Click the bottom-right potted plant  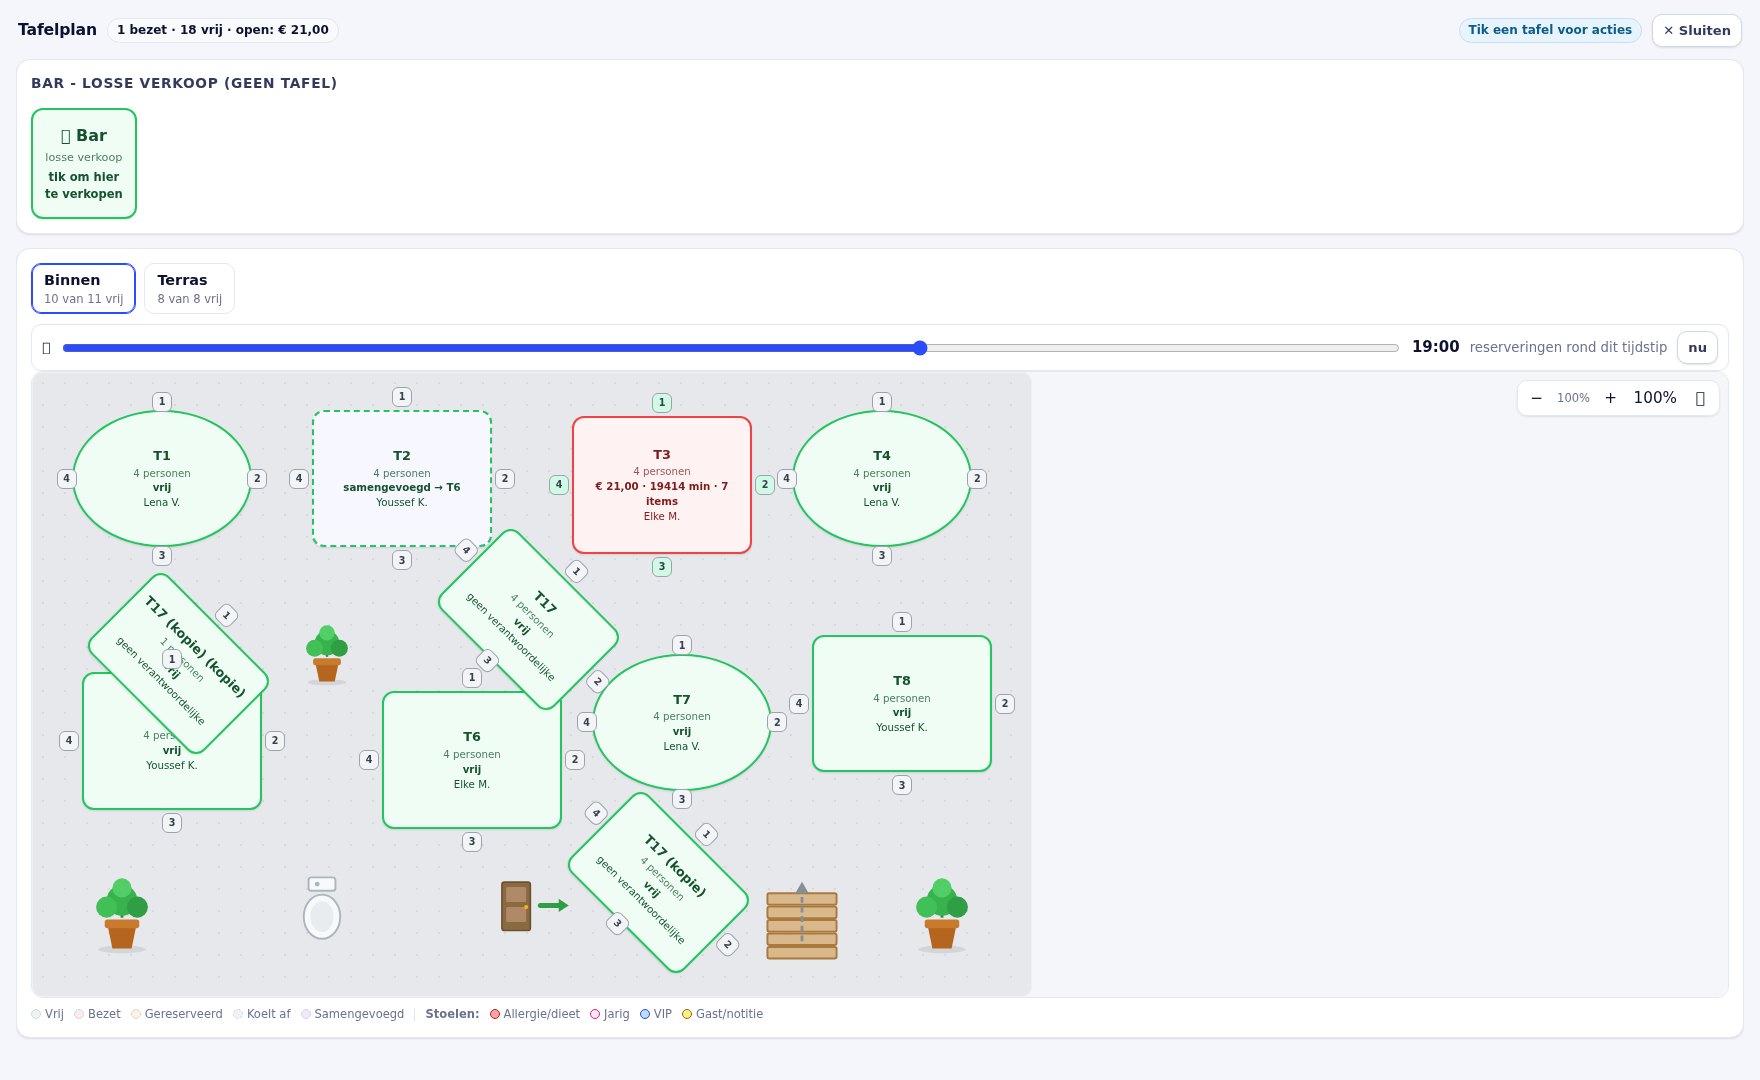coord(942,915)
